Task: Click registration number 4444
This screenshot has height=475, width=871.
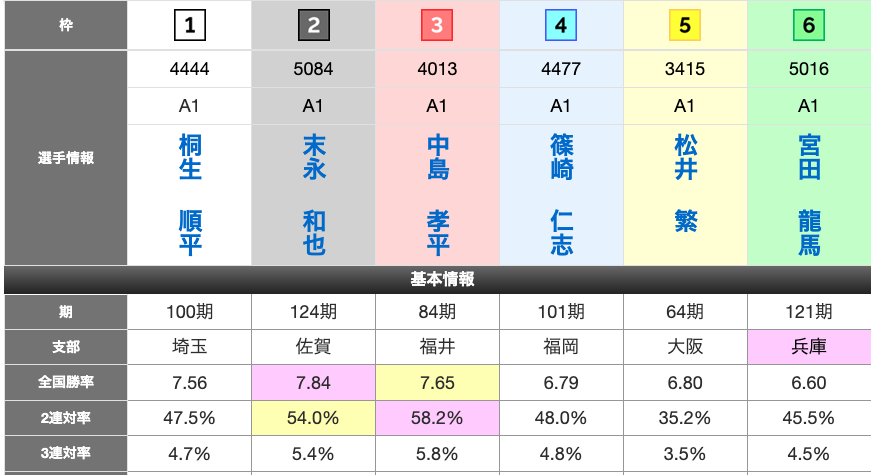Action: (190, 70)
